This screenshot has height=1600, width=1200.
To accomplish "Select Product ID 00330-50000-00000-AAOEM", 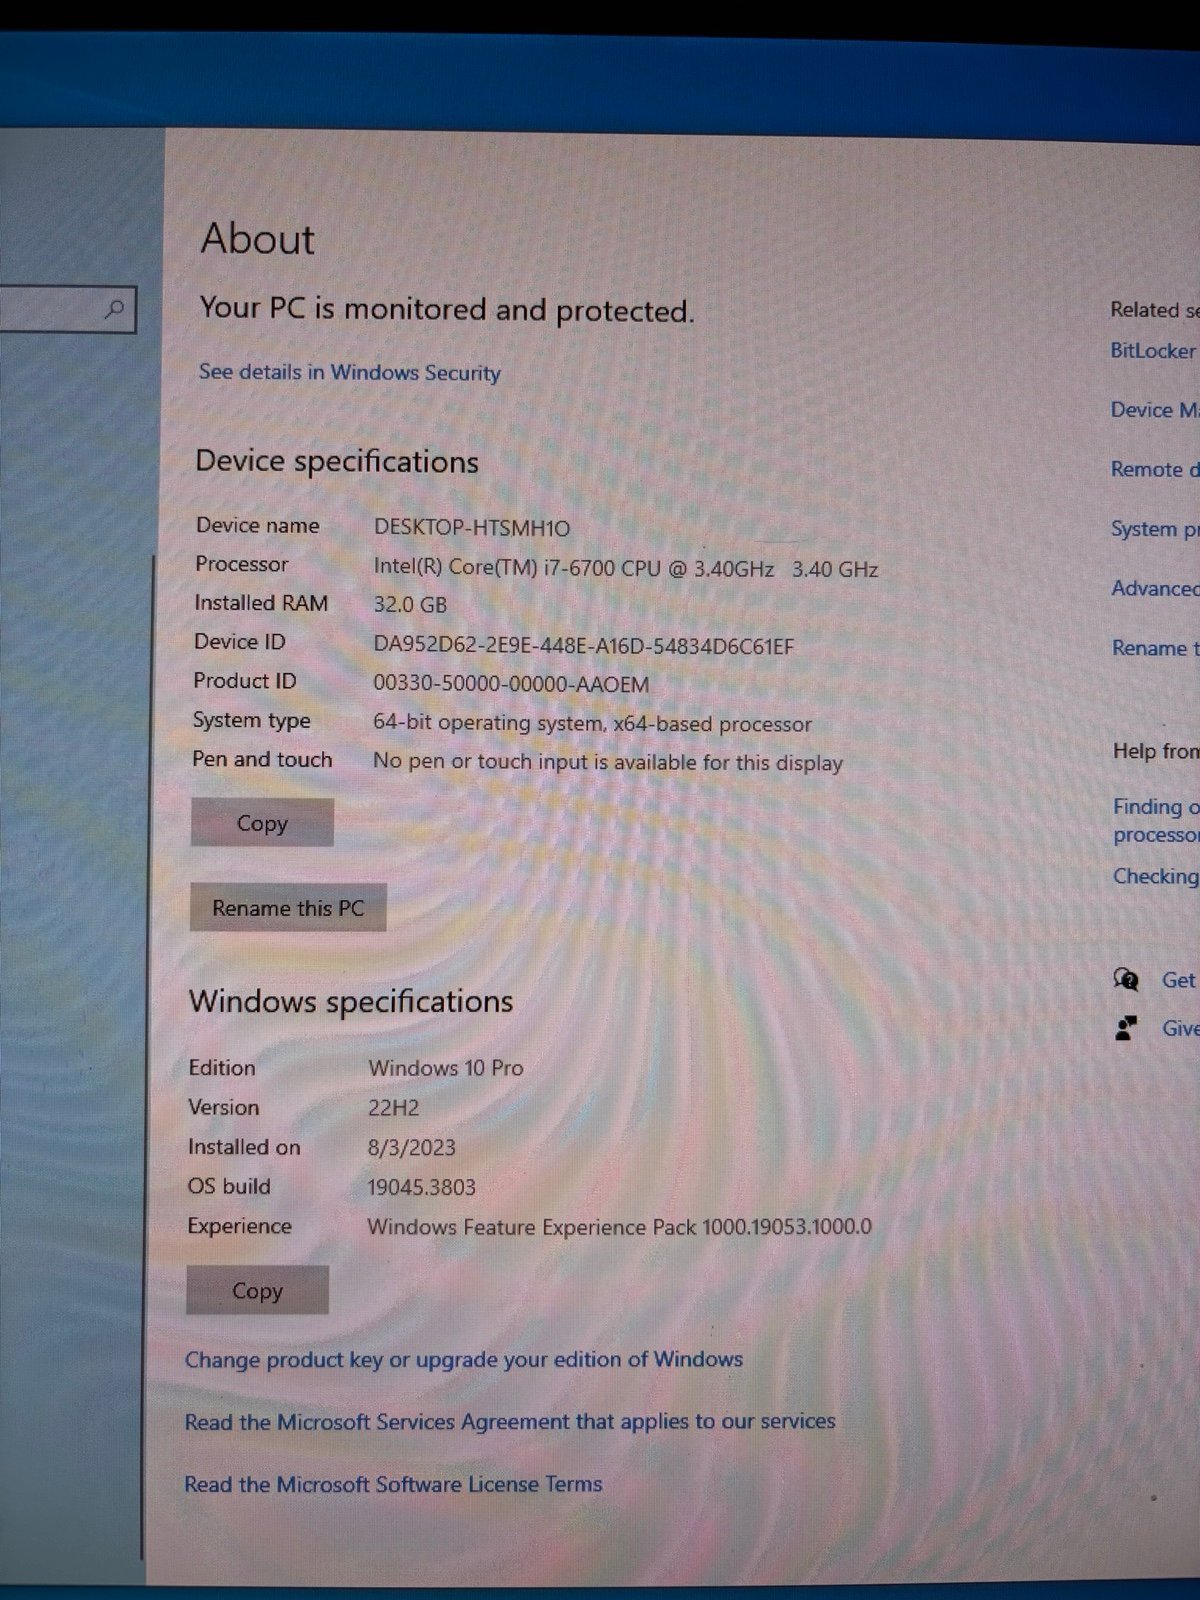I will point(511,685).
